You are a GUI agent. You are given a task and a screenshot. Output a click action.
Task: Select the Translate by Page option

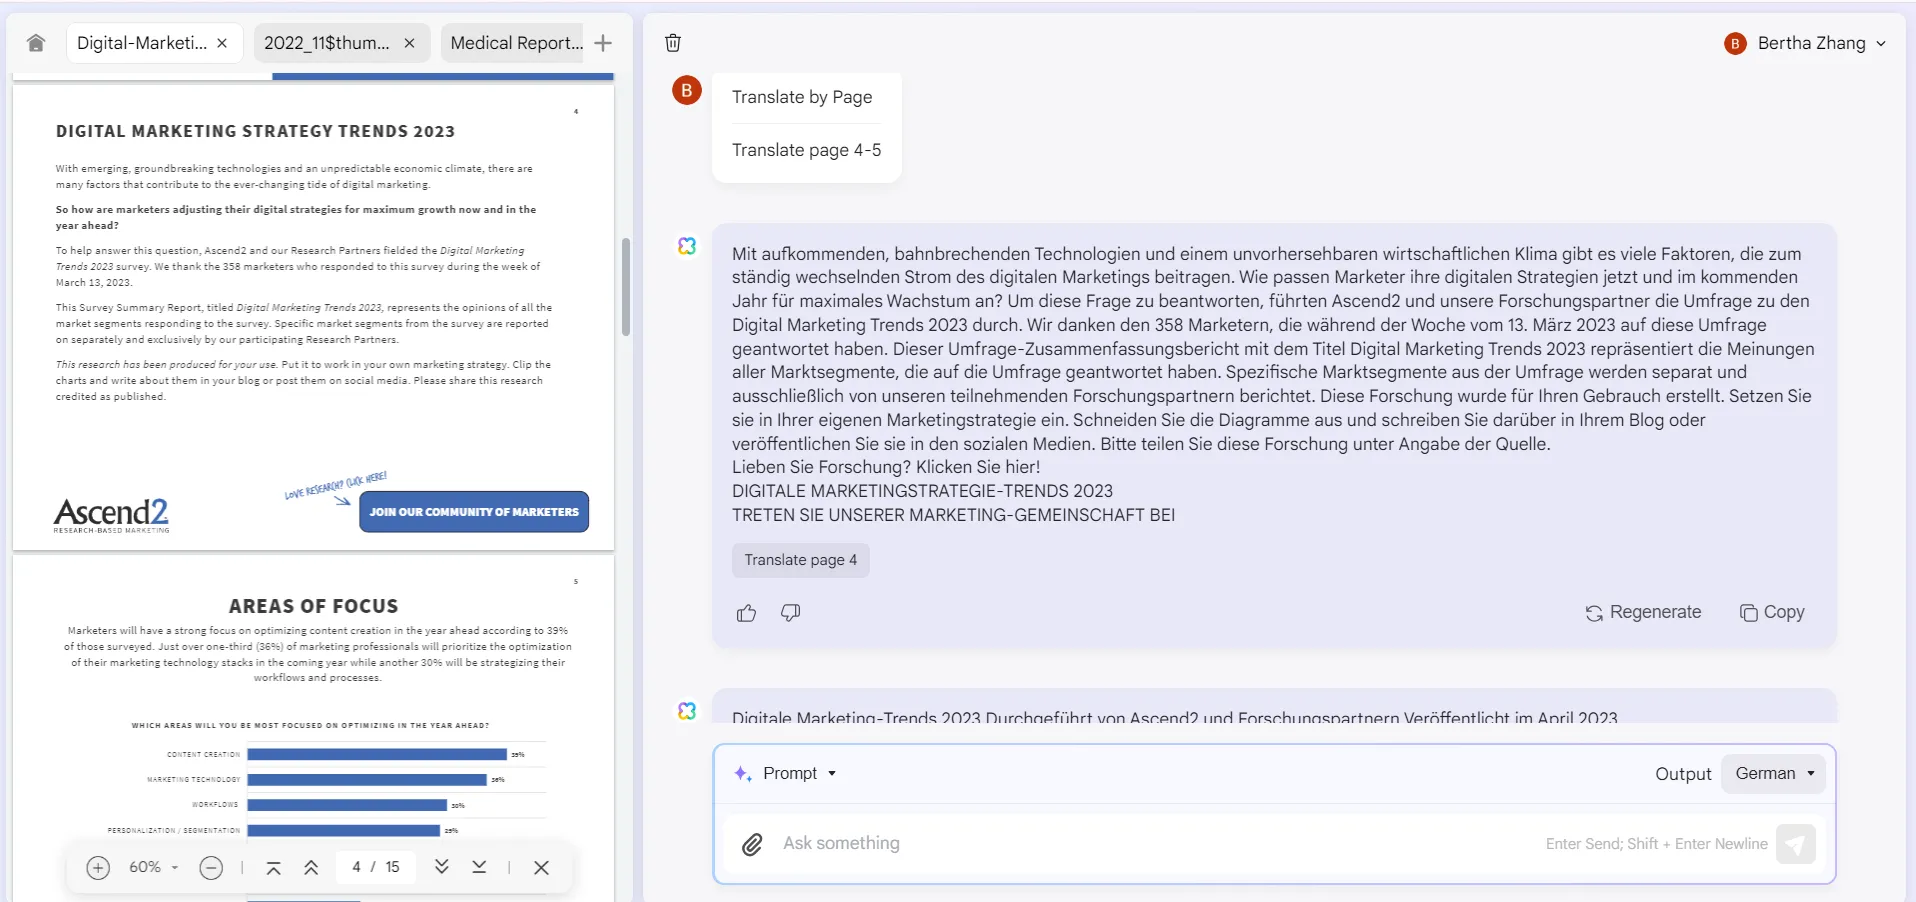(x=802, y=97)
